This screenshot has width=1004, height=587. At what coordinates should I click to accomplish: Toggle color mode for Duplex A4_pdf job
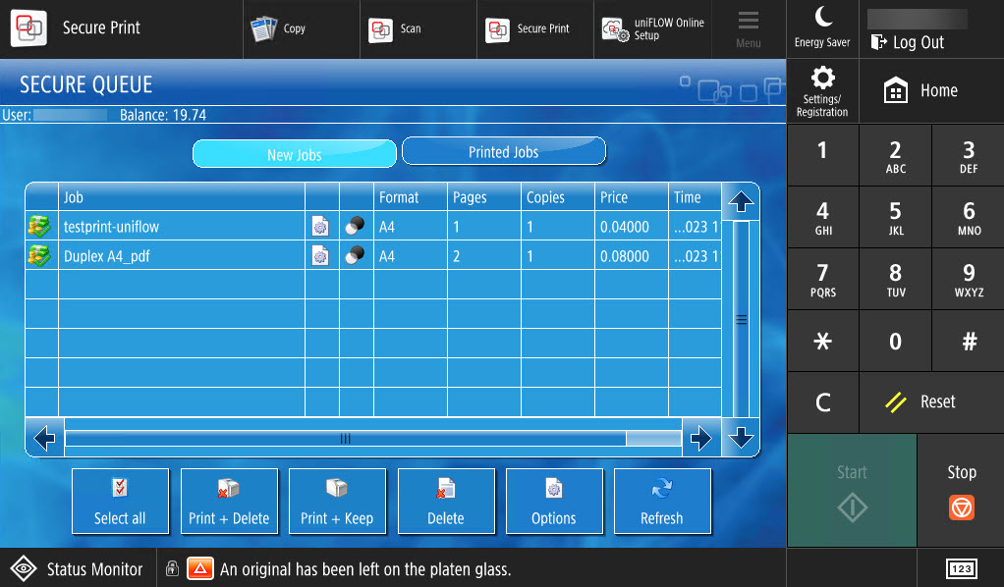pos(354,256)
